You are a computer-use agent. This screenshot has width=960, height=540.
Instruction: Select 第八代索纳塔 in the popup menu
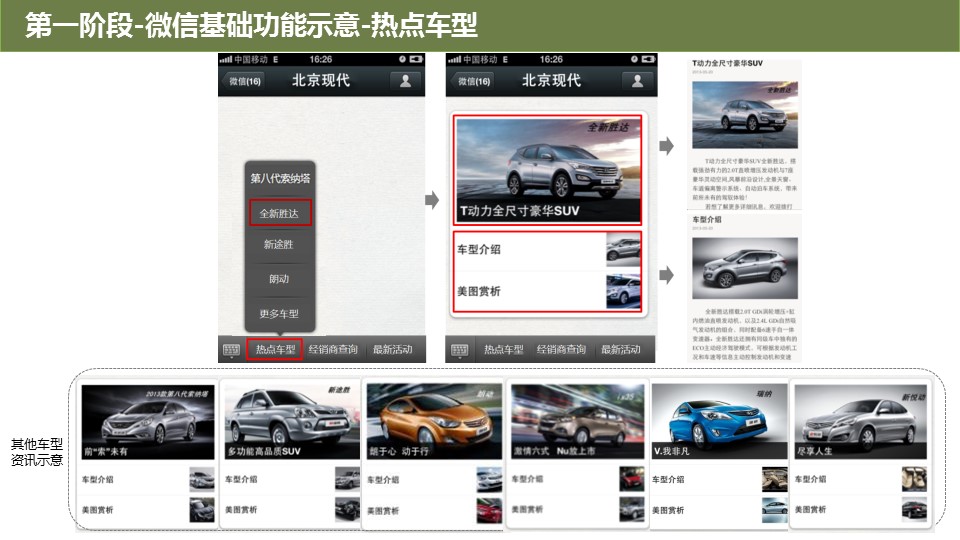tap(280, 179)
